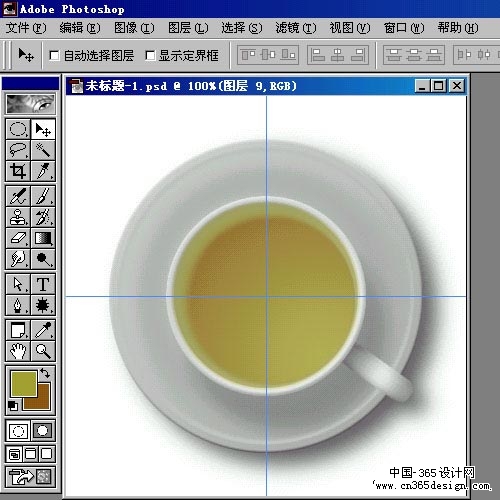Enable the 自动选择图层 checkbox
This screenshot has height=500, width=500.
click(54, 55)
